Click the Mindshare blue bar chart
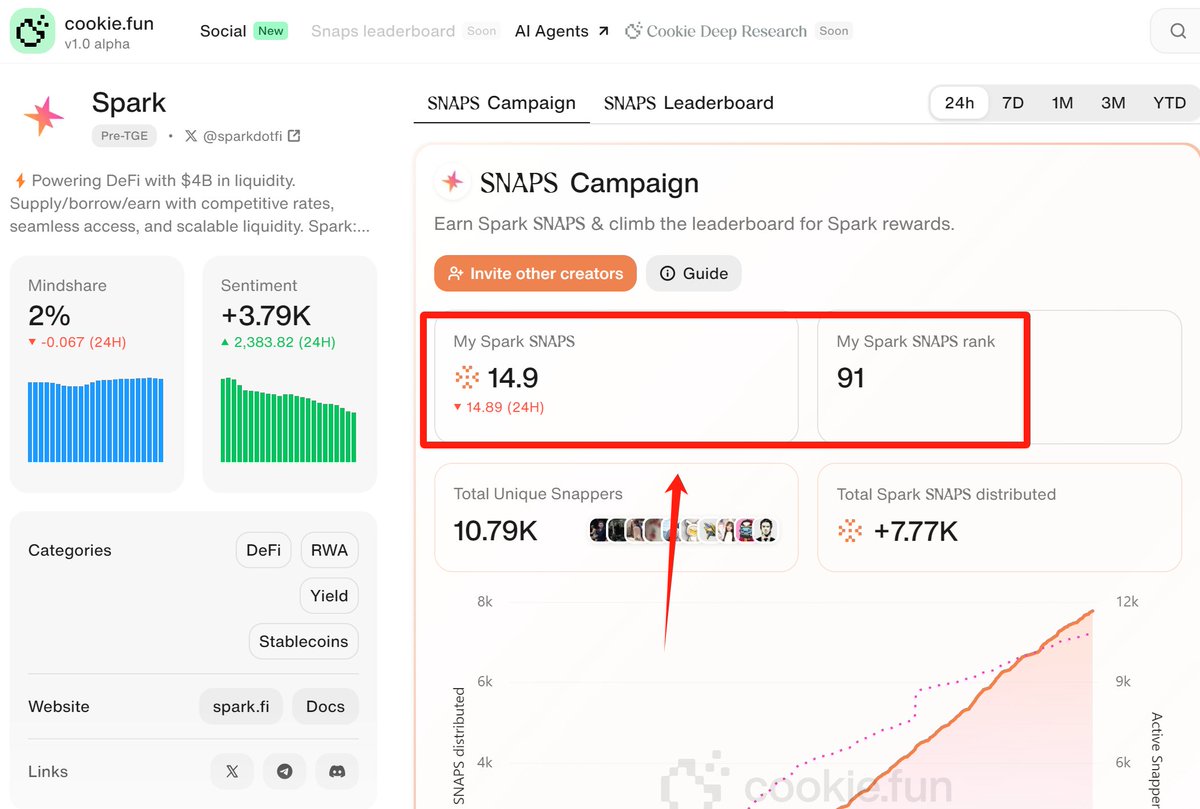The image size is (1200, 809). click(96, 420)
